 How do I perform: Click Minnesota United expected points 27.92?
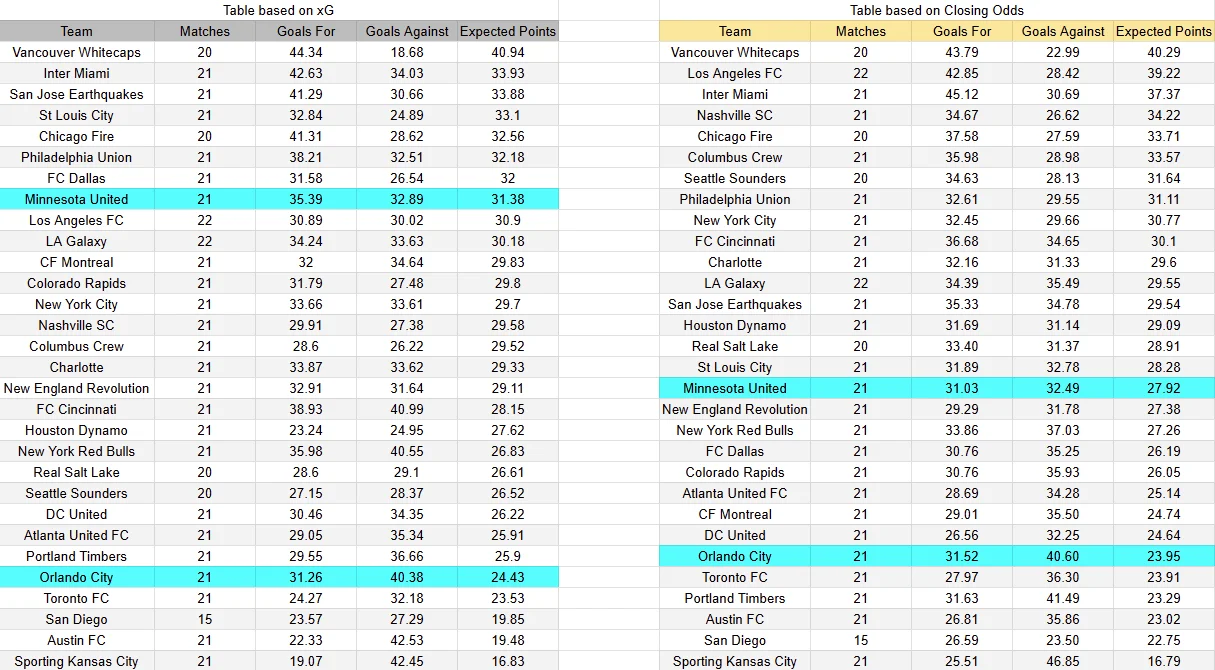click(1164, 388)
